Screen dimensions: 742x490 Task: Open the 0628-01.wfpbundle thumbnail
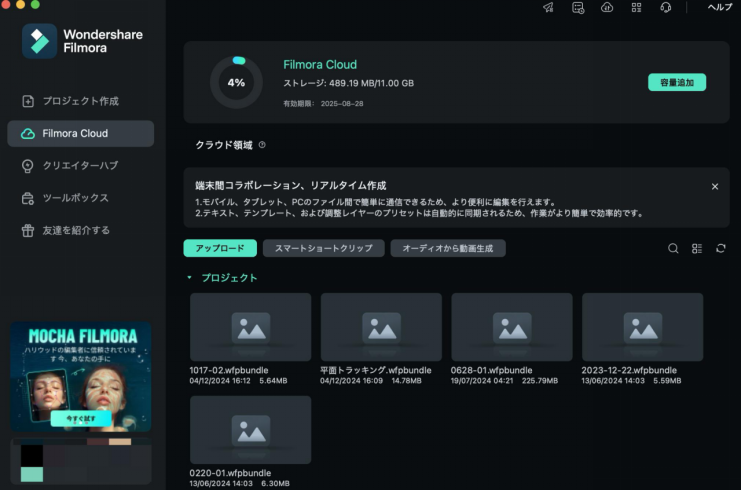coord(512,327)
